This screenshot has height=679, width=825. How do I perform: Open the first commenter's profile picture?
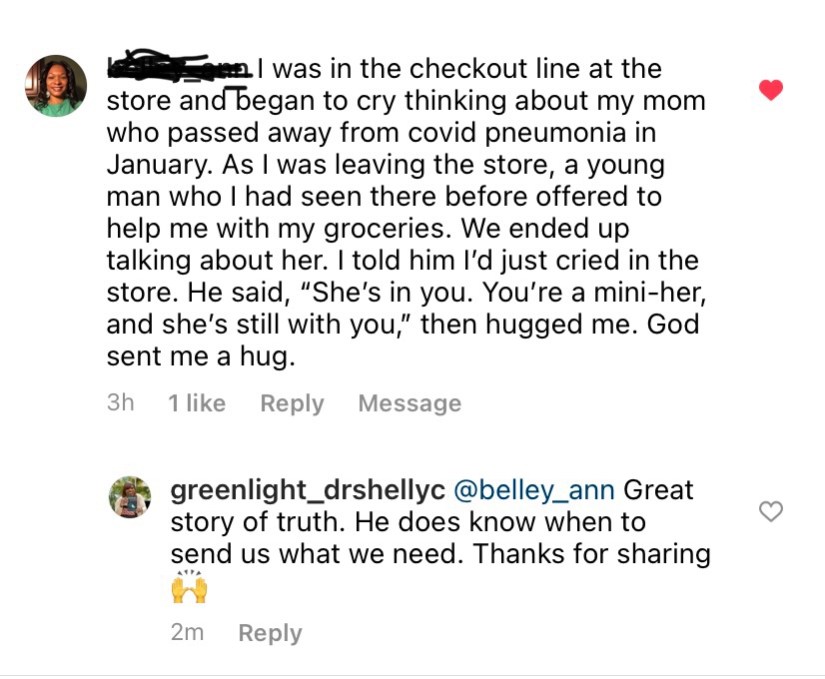(55, 86)
